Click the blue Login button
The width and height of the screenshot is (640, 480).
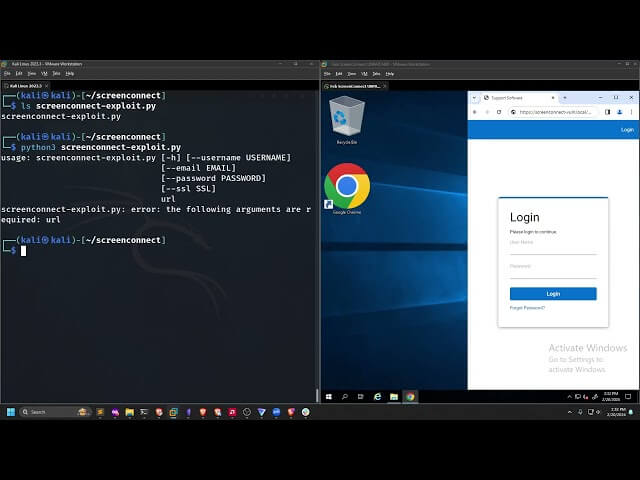click(x=553, y=294)
